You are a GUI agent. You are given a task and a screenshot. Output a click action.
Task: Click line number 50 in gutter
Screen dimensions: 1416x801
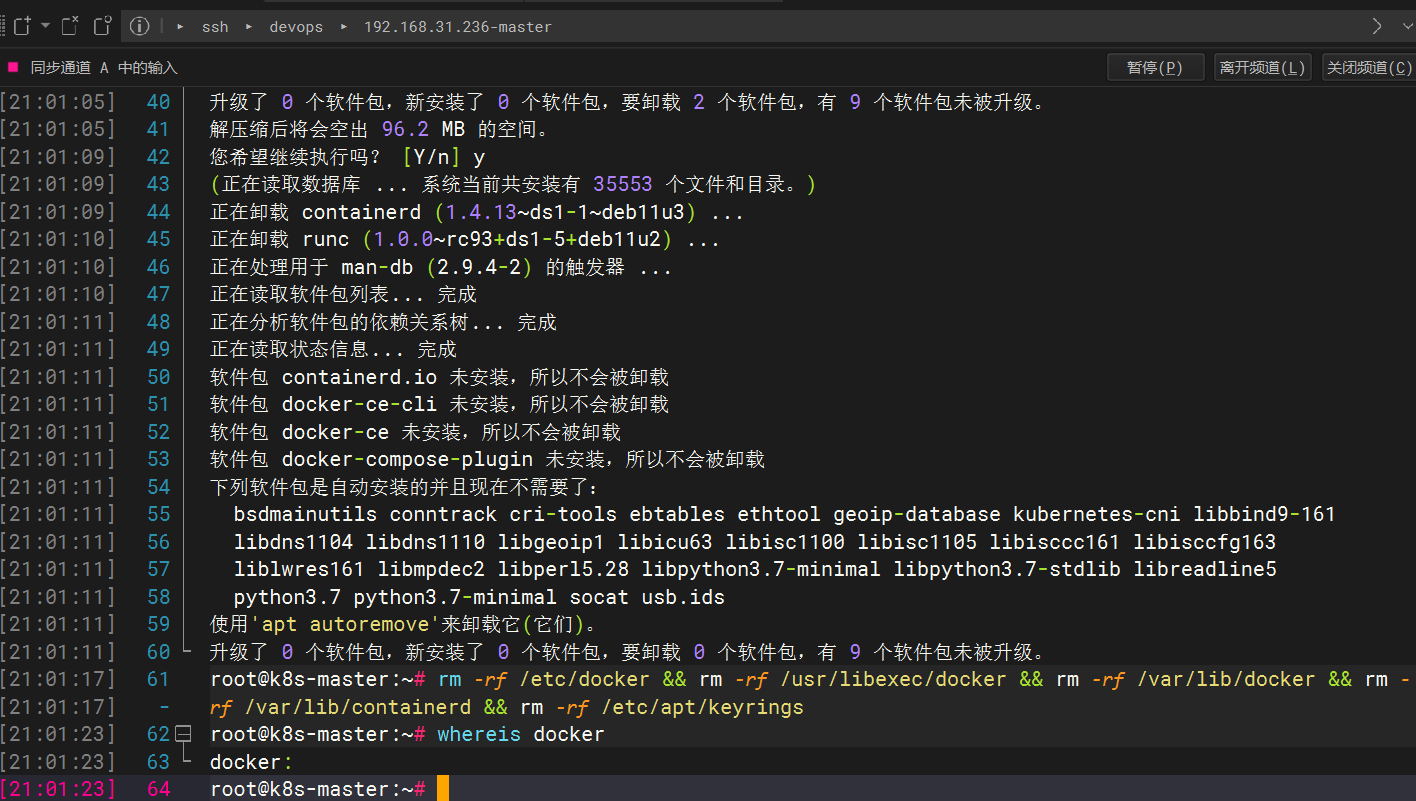(158, 377)
